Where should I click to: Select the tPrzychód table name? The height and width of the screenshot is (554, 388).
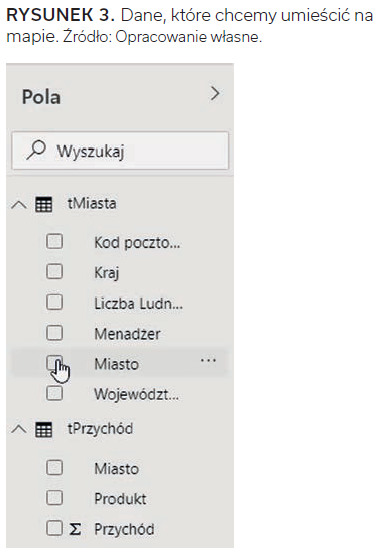coord(100,429)
